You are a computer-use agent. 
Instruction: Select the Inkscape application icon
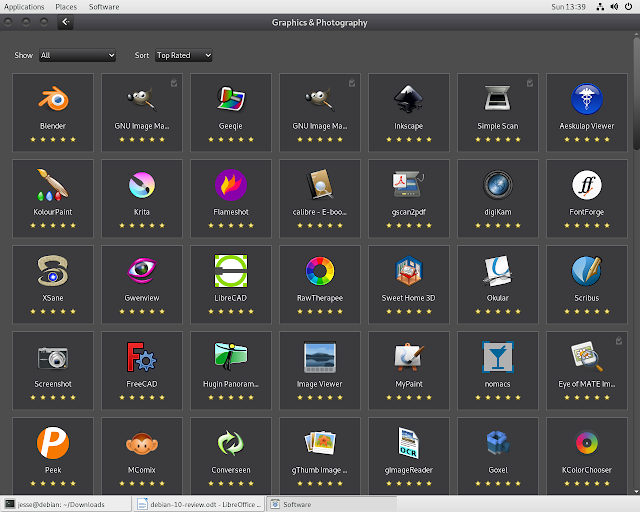pos(408,98)
